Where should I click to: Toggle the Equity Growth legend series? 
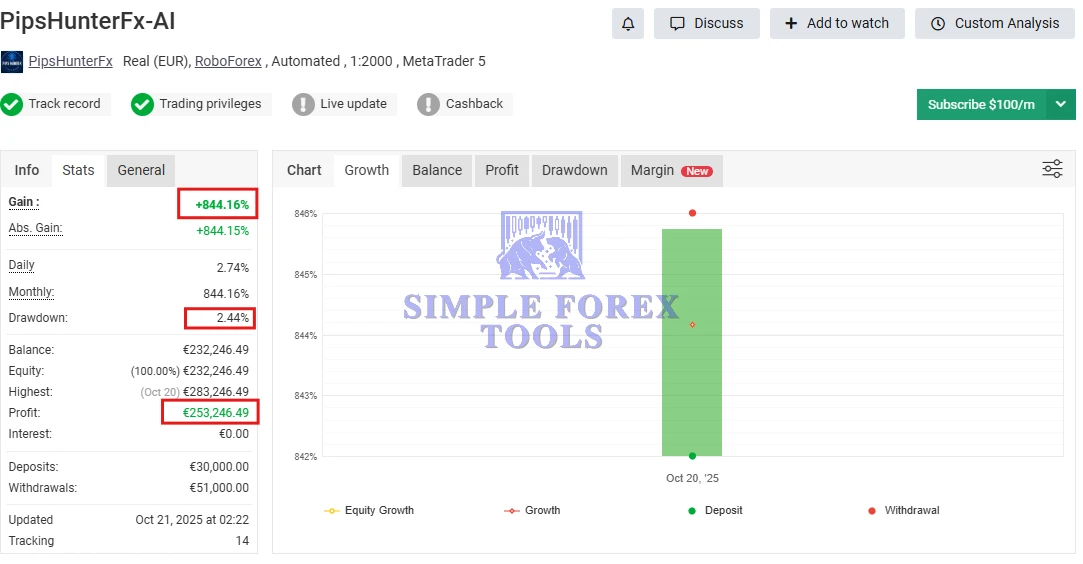pos(370,510)
